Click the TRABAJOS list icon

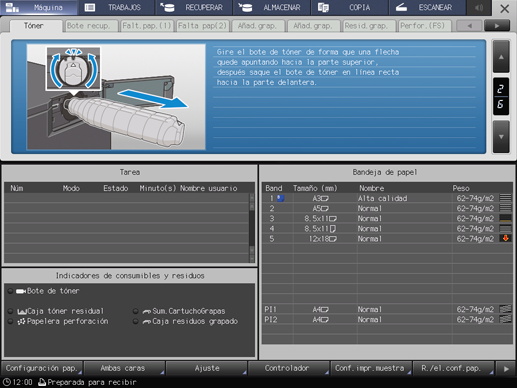tap(90, 7)
